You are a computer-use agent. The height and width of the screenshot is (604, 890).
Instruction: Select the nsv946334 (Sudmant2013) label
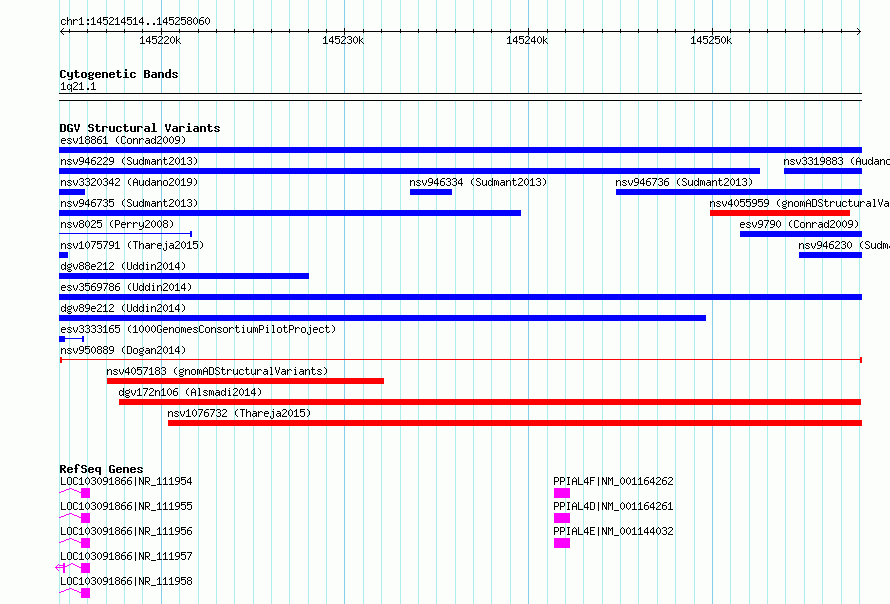pos(478,182)
